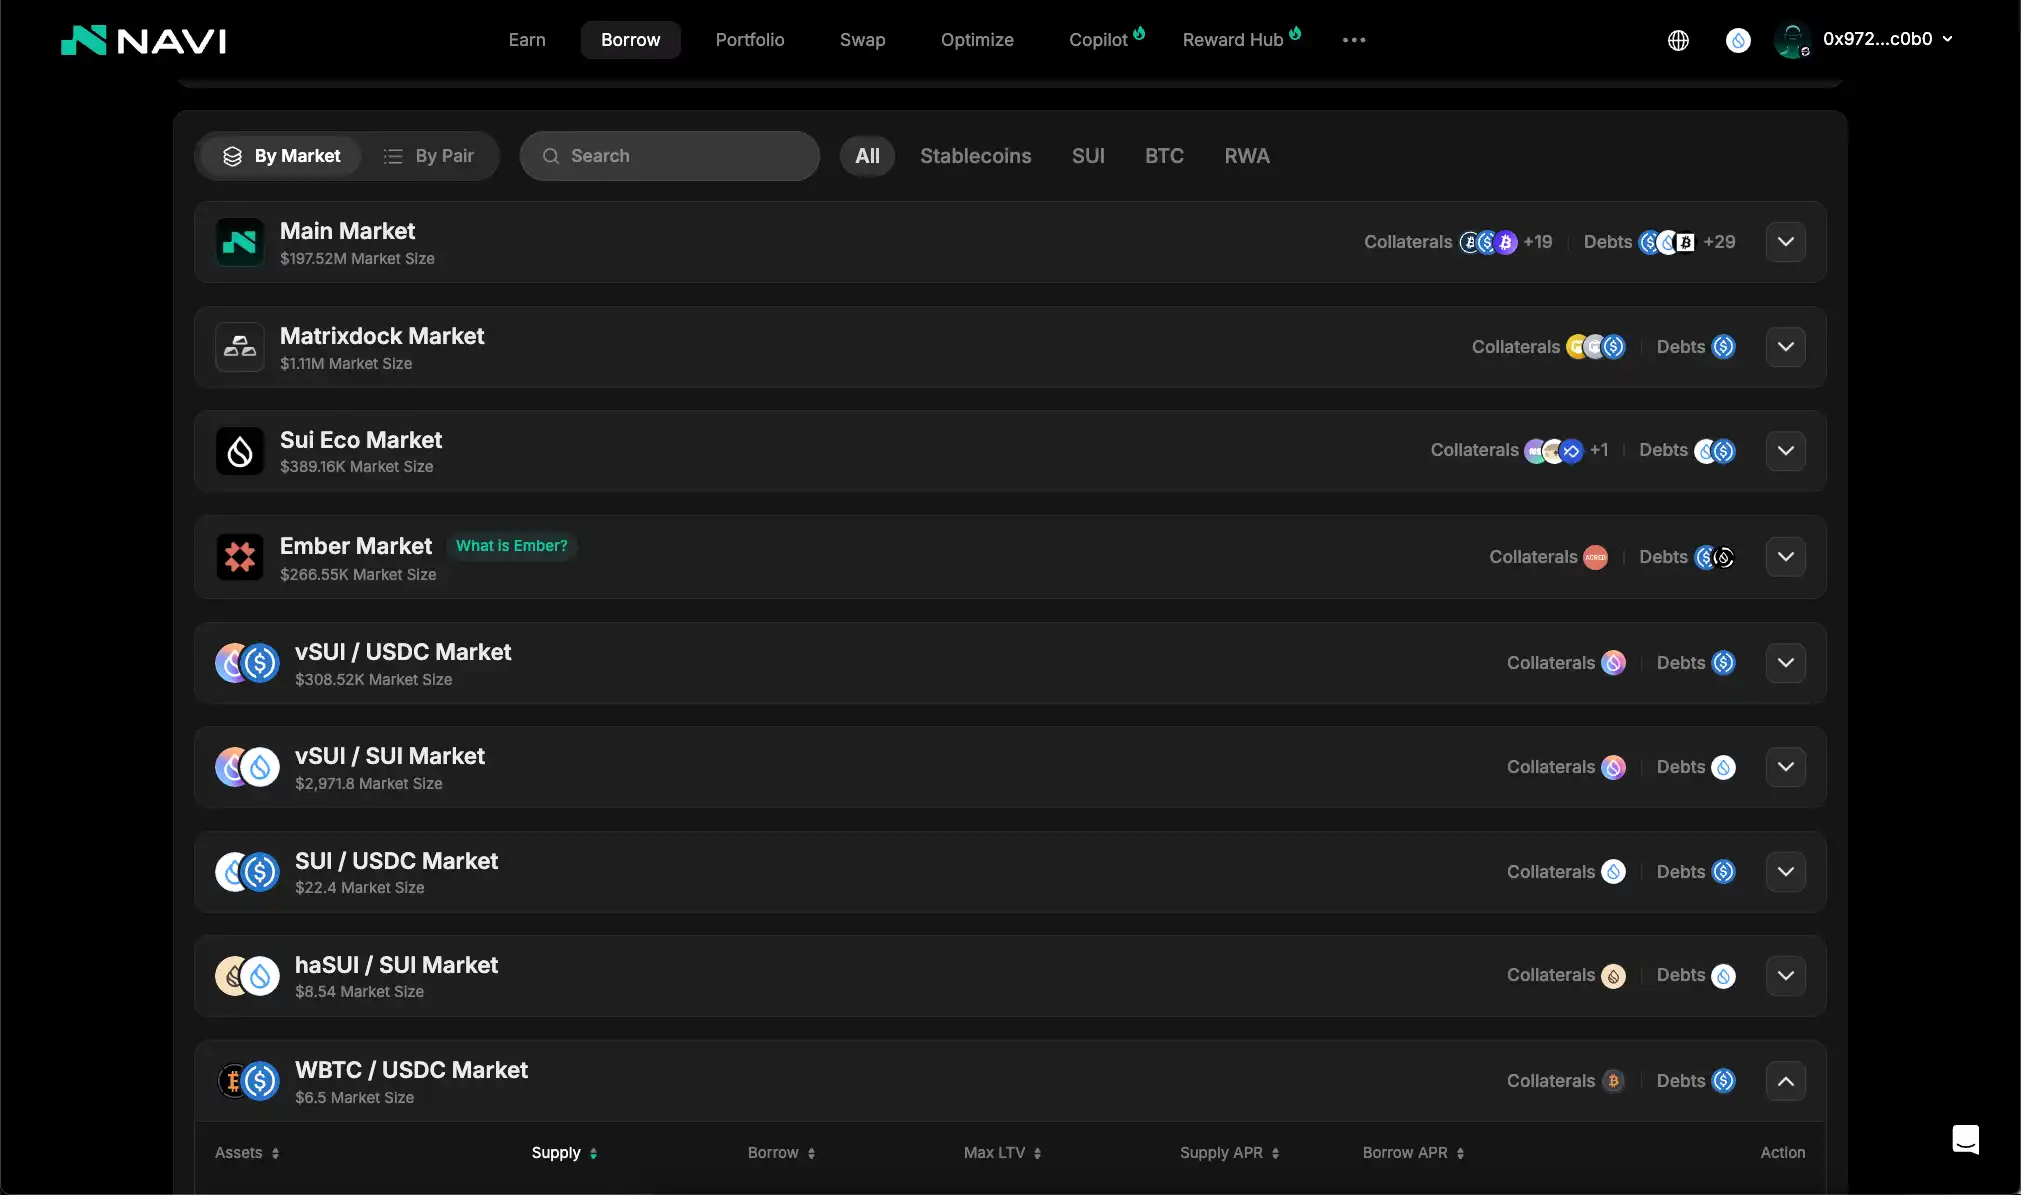The width and height of the screenshot is (2021, 1195).
Task: Click Matrixdock Market collateral token icons
Action: 1596,347
